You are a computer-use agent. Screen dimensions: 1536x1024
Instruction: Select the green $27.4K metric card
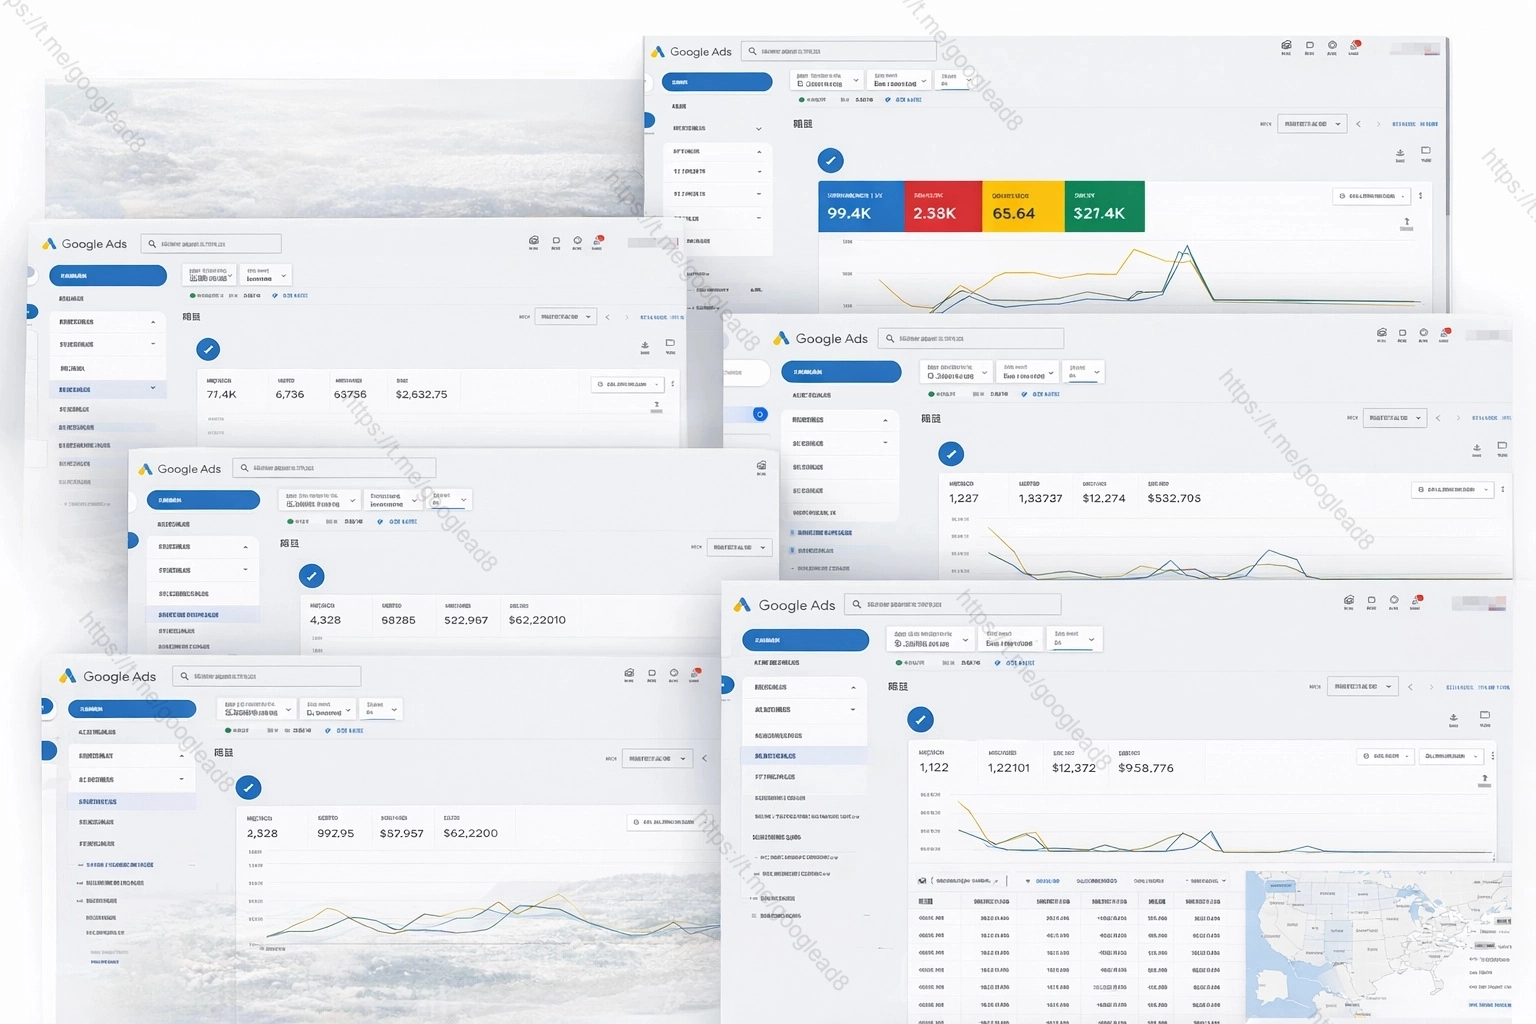pos(1105,206)
